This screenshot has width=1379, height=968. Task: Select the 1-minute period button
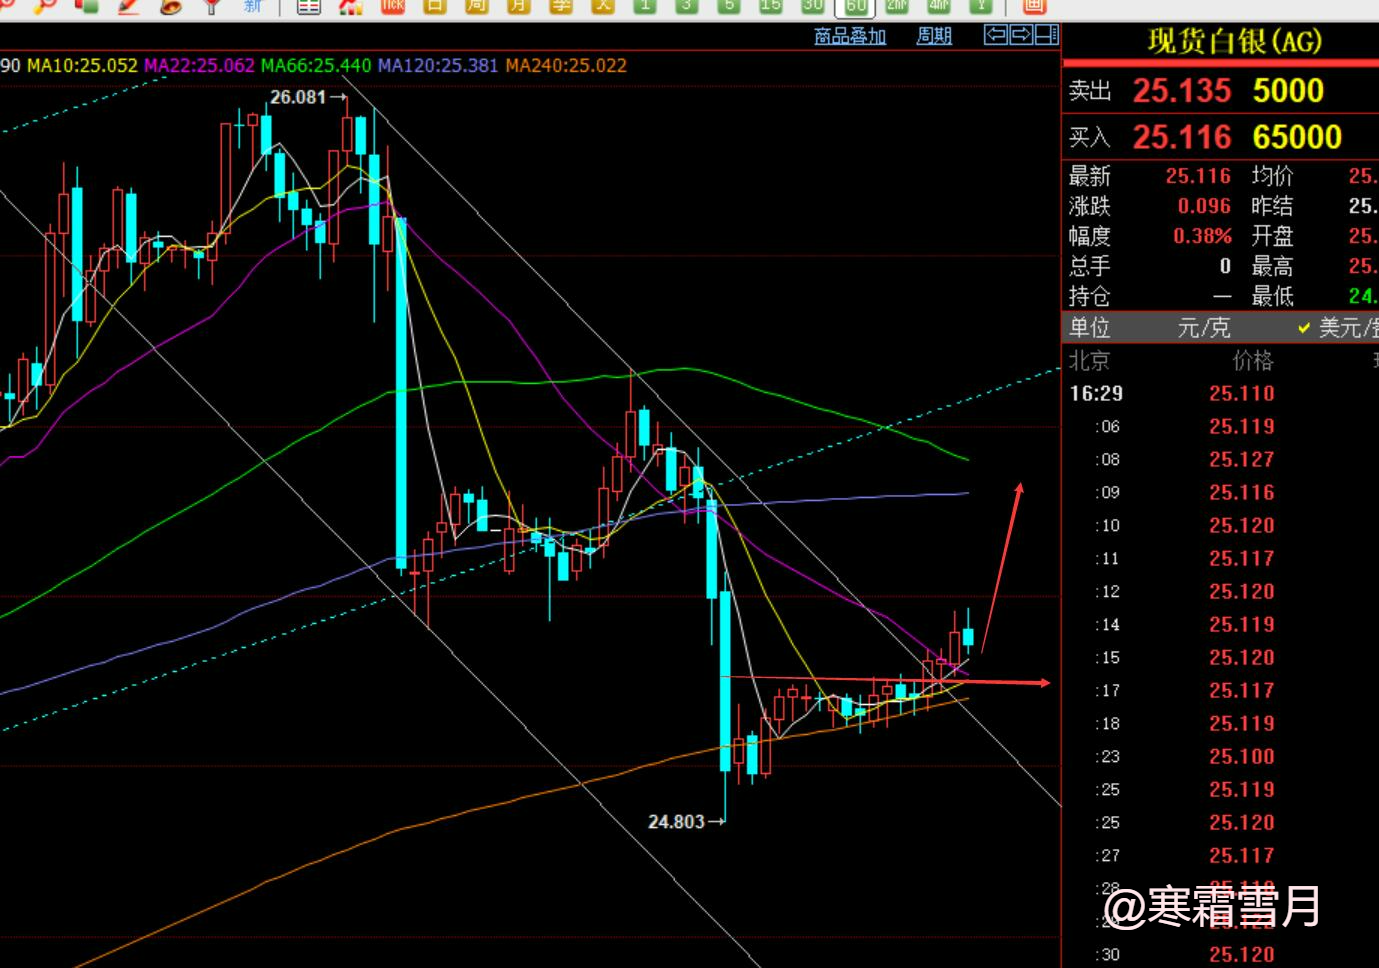click(x=644, y=5)
